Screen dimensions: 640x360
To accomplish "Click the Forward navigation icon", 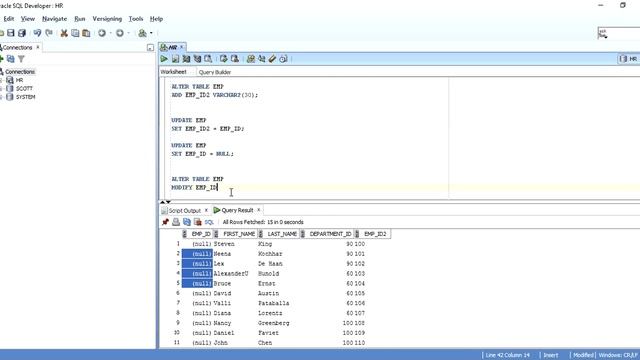I will [120, 33].
